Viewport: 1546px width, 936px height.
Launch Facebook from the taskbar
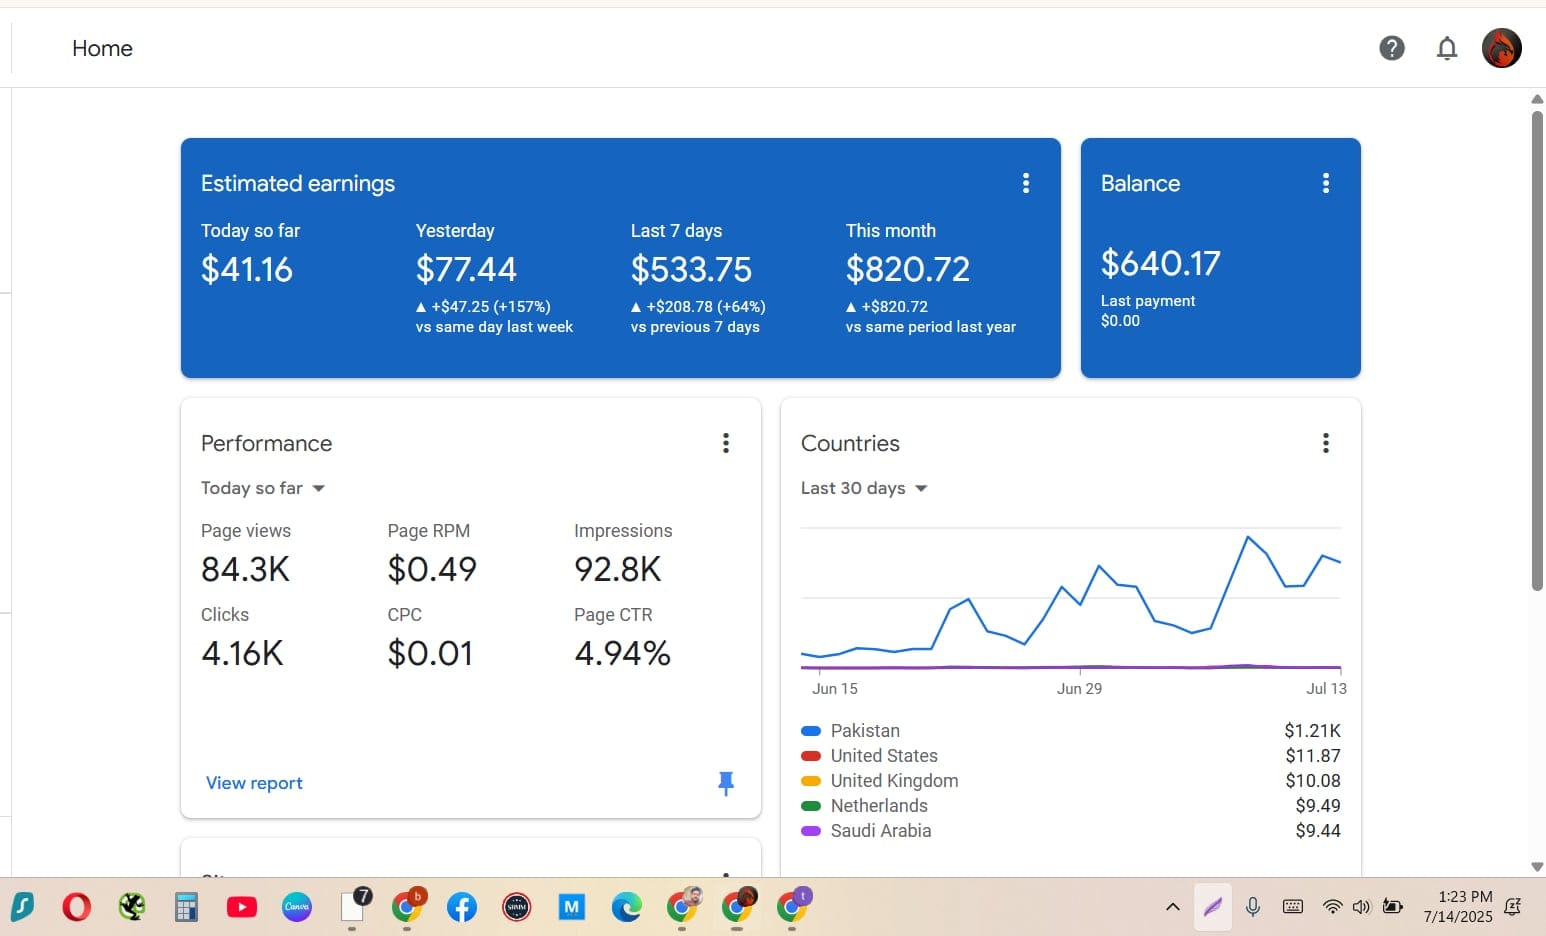tap(461, 907)
